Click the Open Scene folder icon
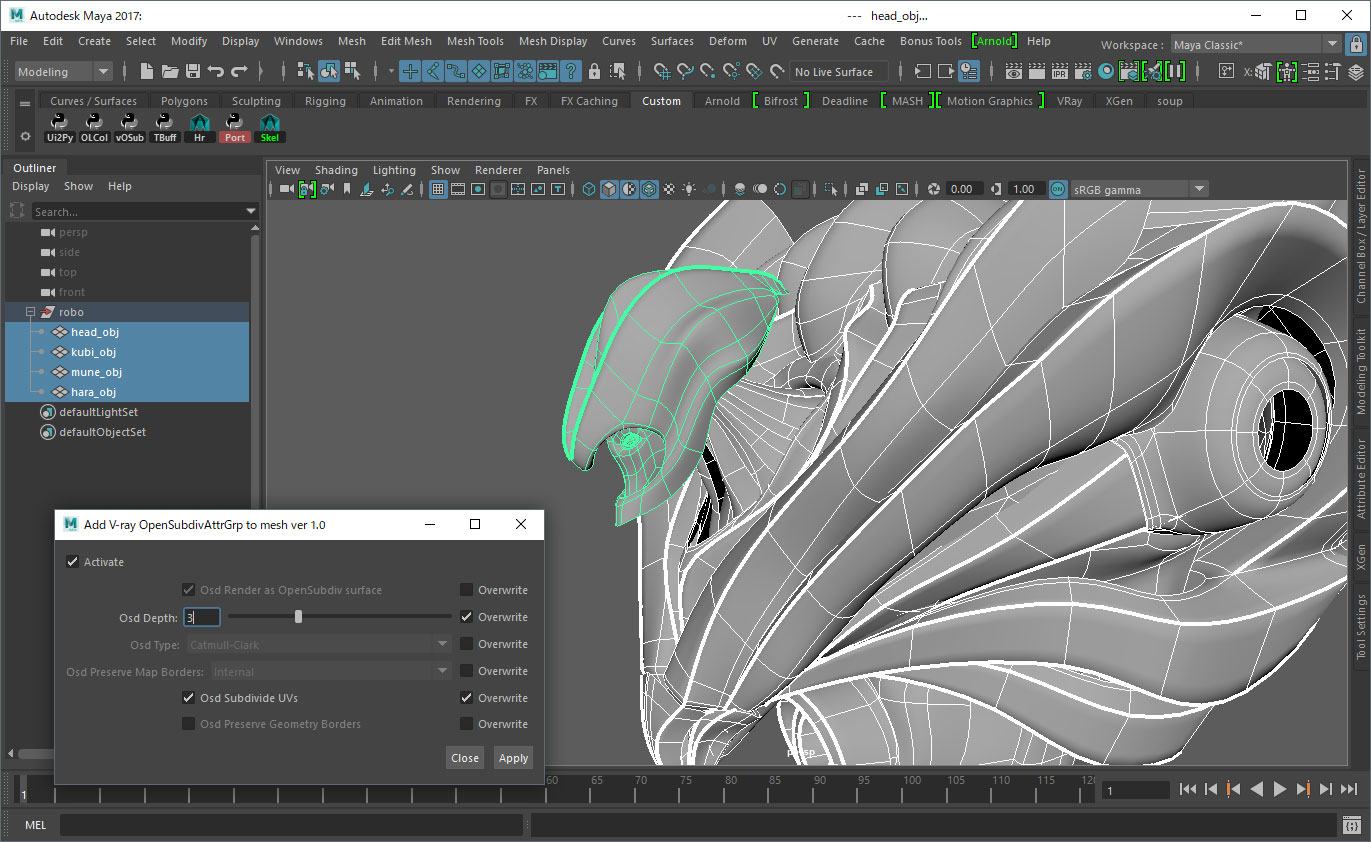 click(x=170, y=71)
